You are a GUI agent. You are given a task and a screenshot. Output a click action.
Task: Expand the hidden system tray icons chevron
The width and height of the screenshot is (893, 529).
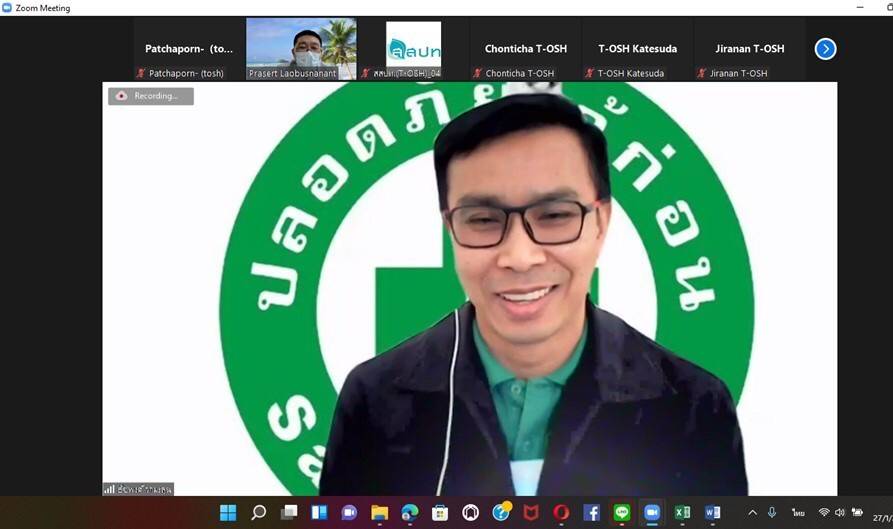point(752,512)
